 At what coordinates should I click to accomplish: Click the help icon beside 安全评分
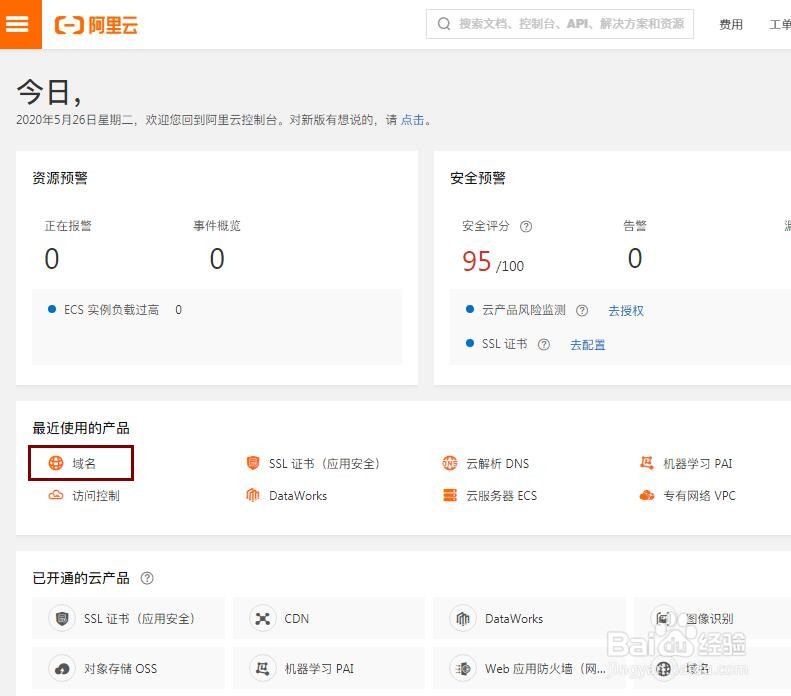point(526,226)
